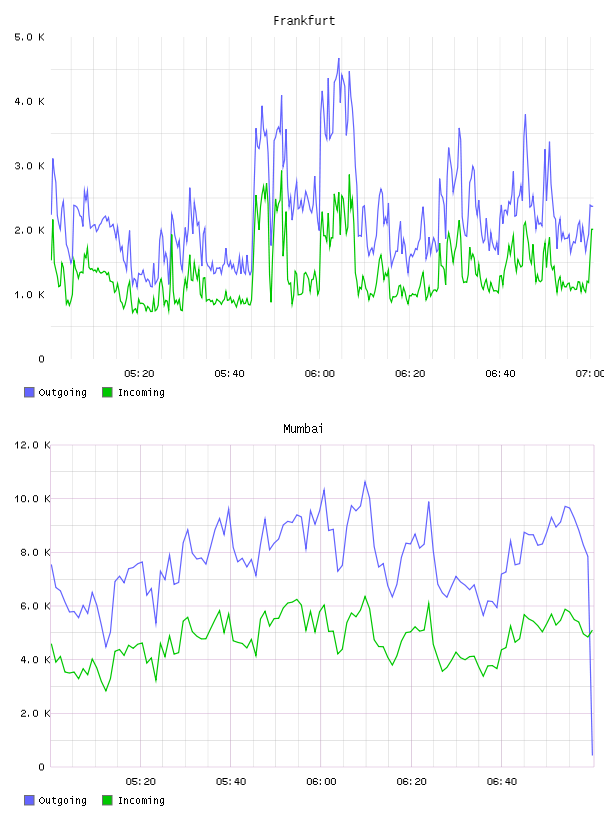Click the 6.0 K y-axis label on Mumbai chart
608x816 pixels.
(35, 606)
